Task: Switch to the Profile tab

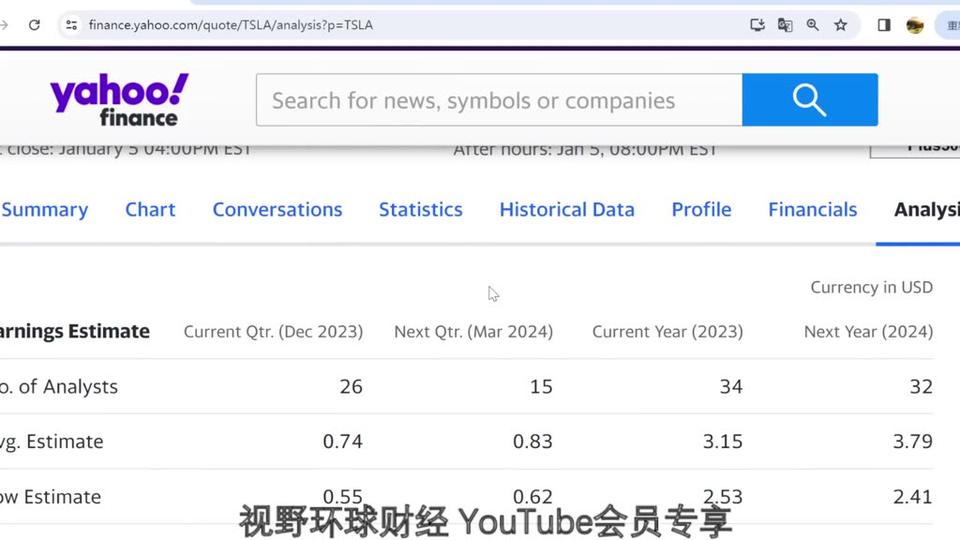Action: tap(702, 210)
